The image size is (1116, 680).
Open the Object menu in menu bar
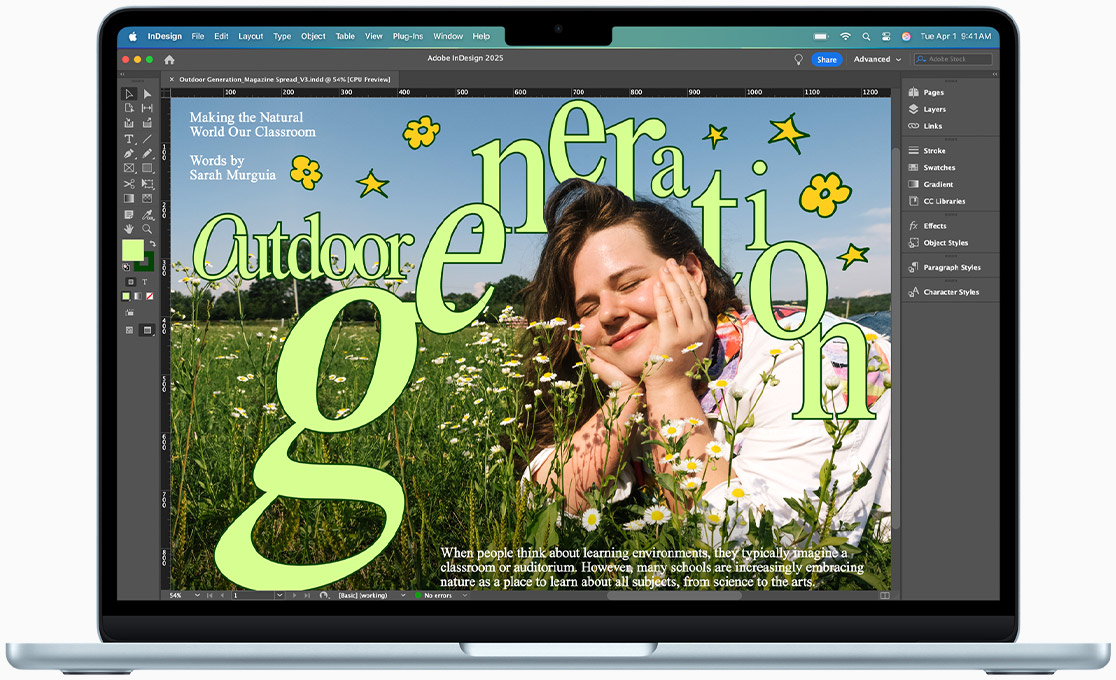click(313, 36)
